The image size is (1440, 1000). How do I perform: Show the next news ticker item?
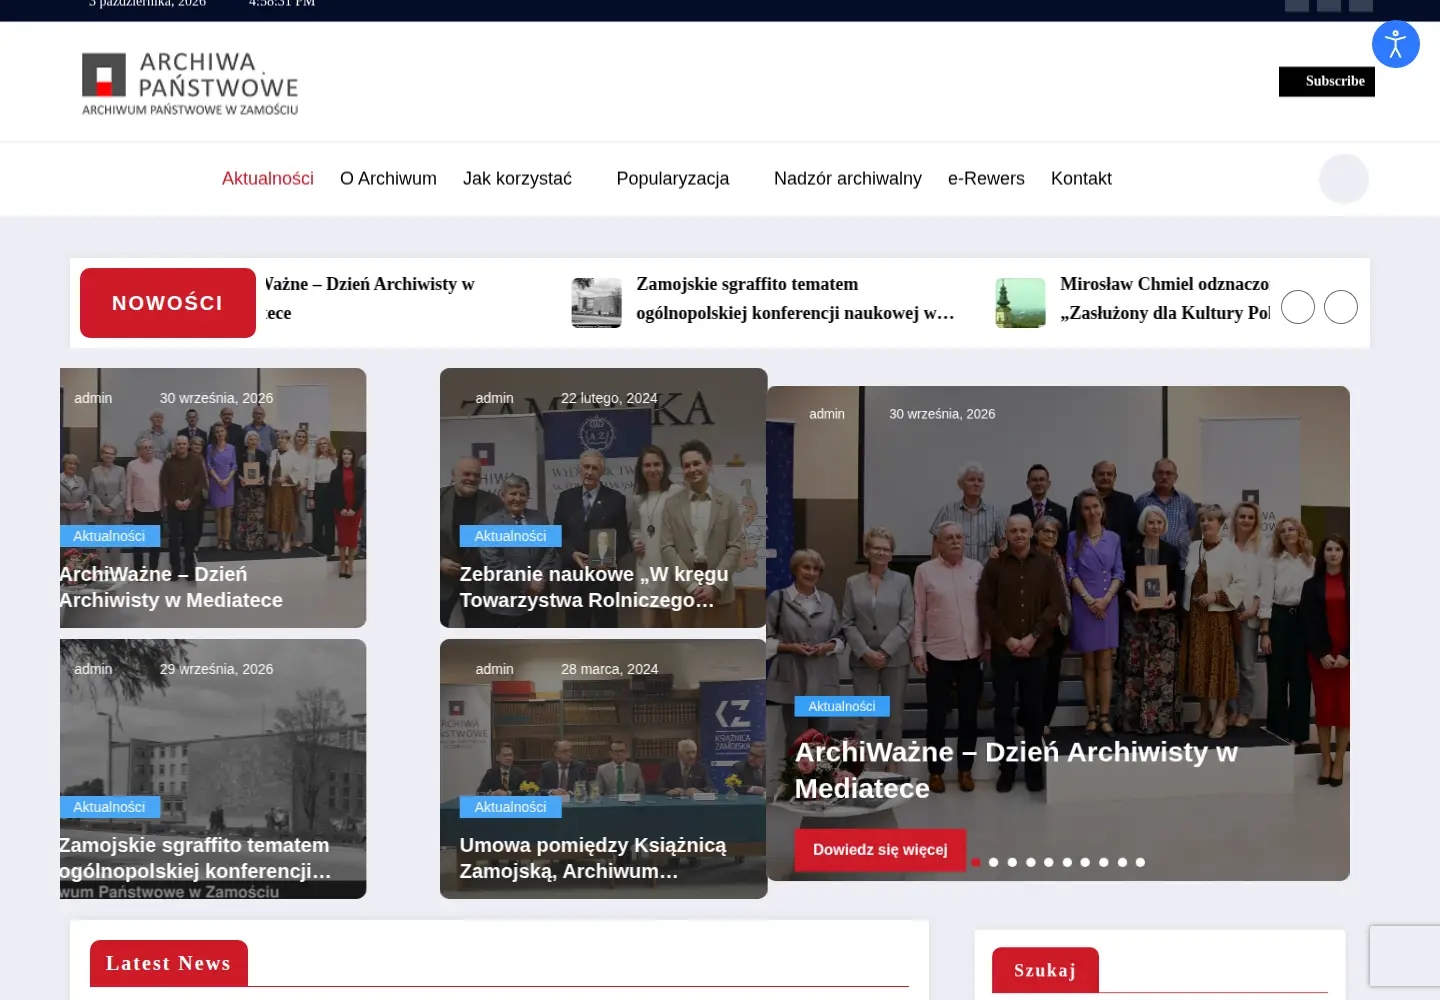[1341, 307]
